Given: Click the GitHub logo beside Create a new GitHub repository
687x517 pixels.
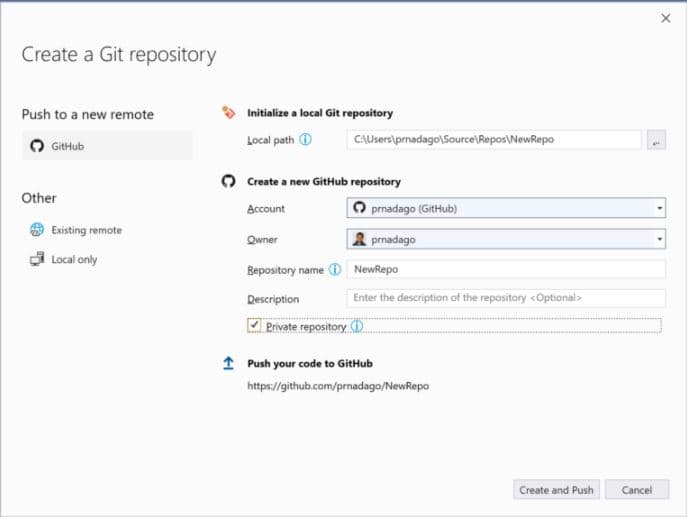Looking at the screenshot, I should coord(228,182).
